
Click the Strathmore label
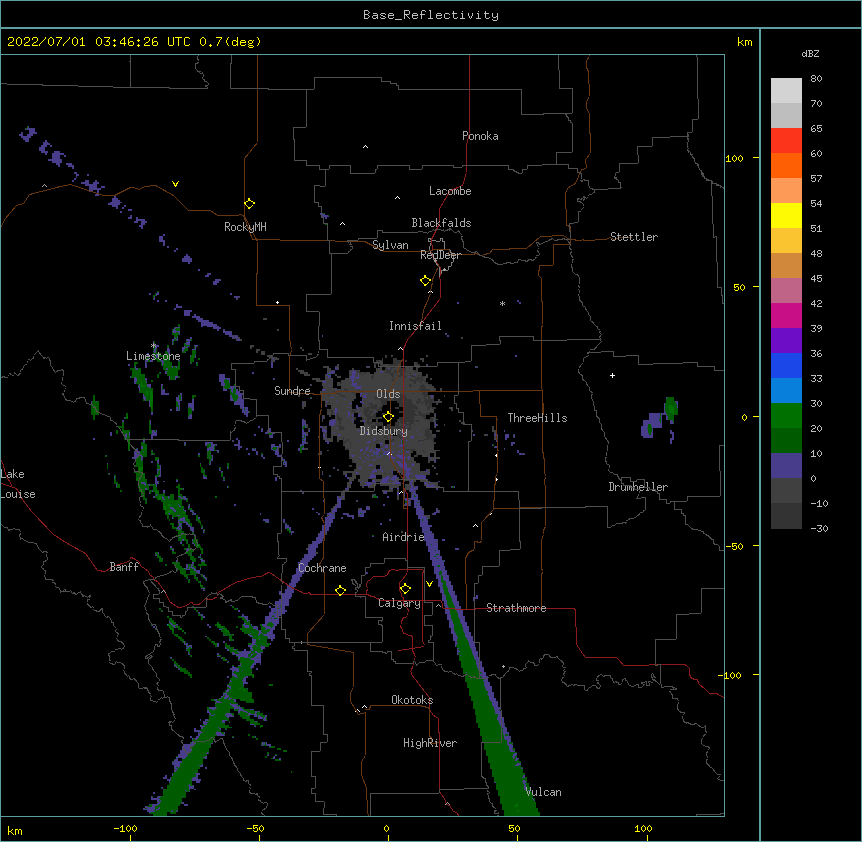[x=516, y=608]
